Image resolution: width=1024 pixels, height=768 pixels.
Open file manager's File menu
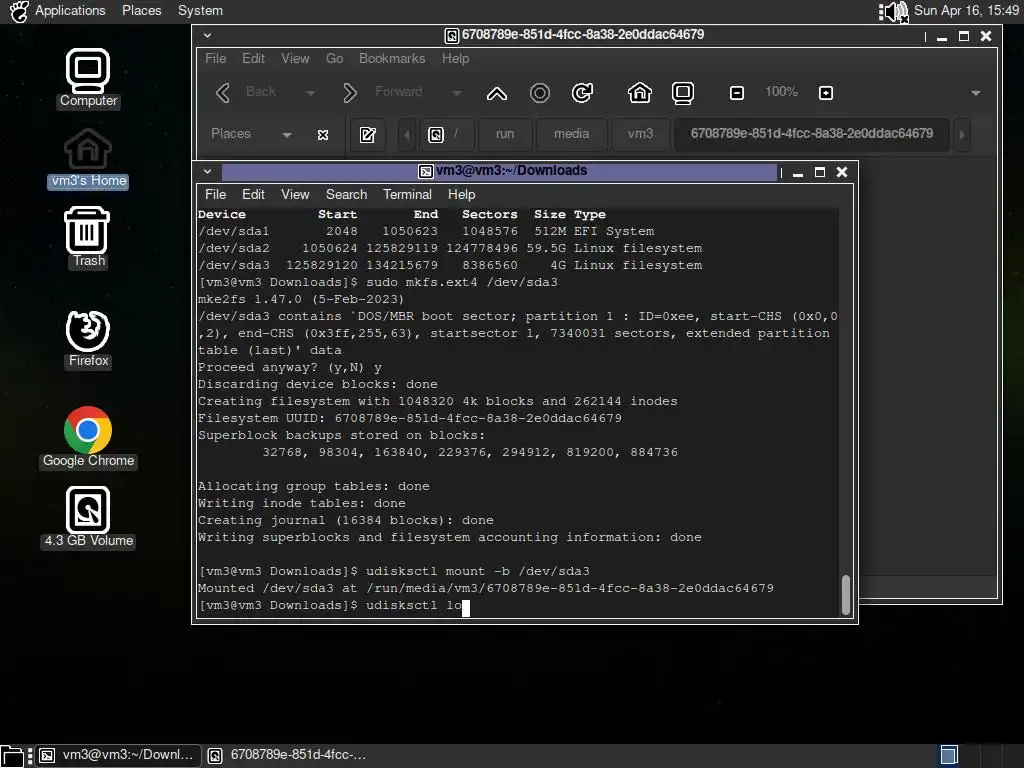pyautogui.click(x=216, y=59)
